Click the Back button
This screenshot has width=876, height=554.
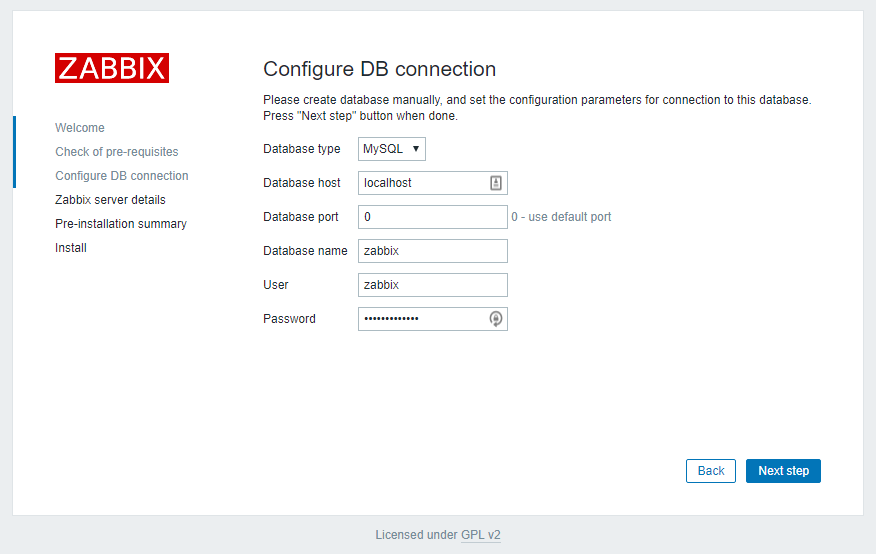711,471
